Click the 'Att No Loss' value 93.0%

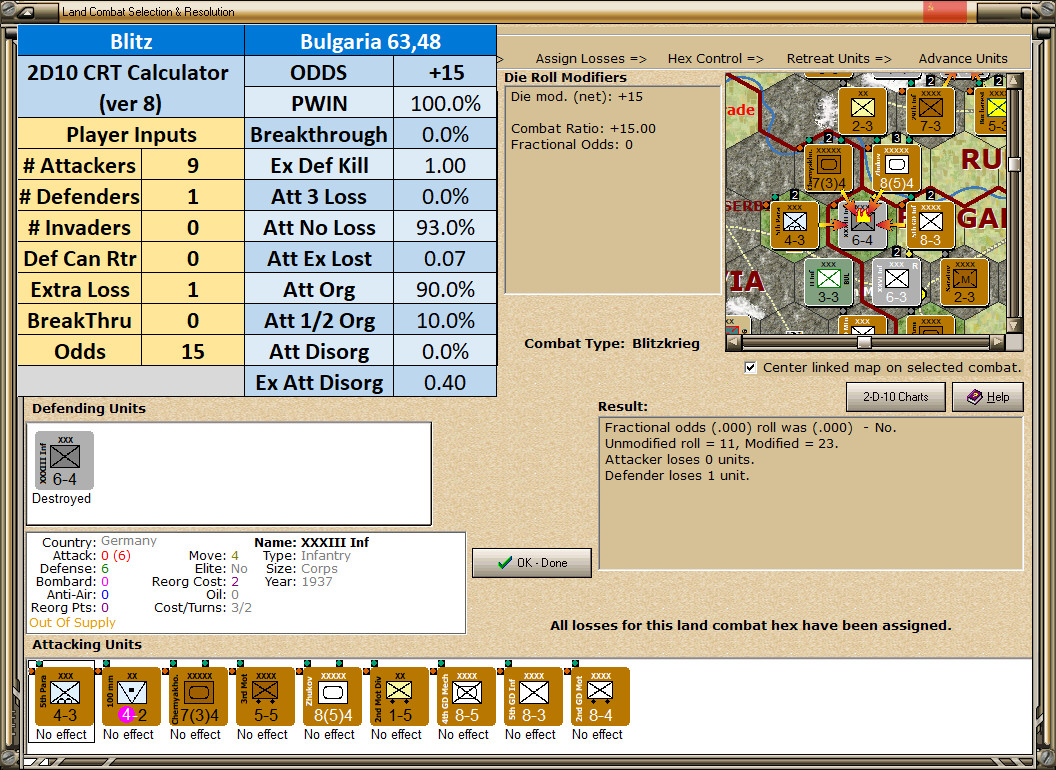[445, 228]
